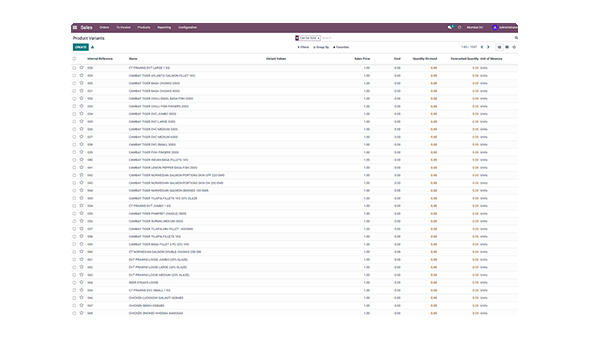Tick the select-all header checkbox
The width and height of the screenshot is (590, 360).
74,59
